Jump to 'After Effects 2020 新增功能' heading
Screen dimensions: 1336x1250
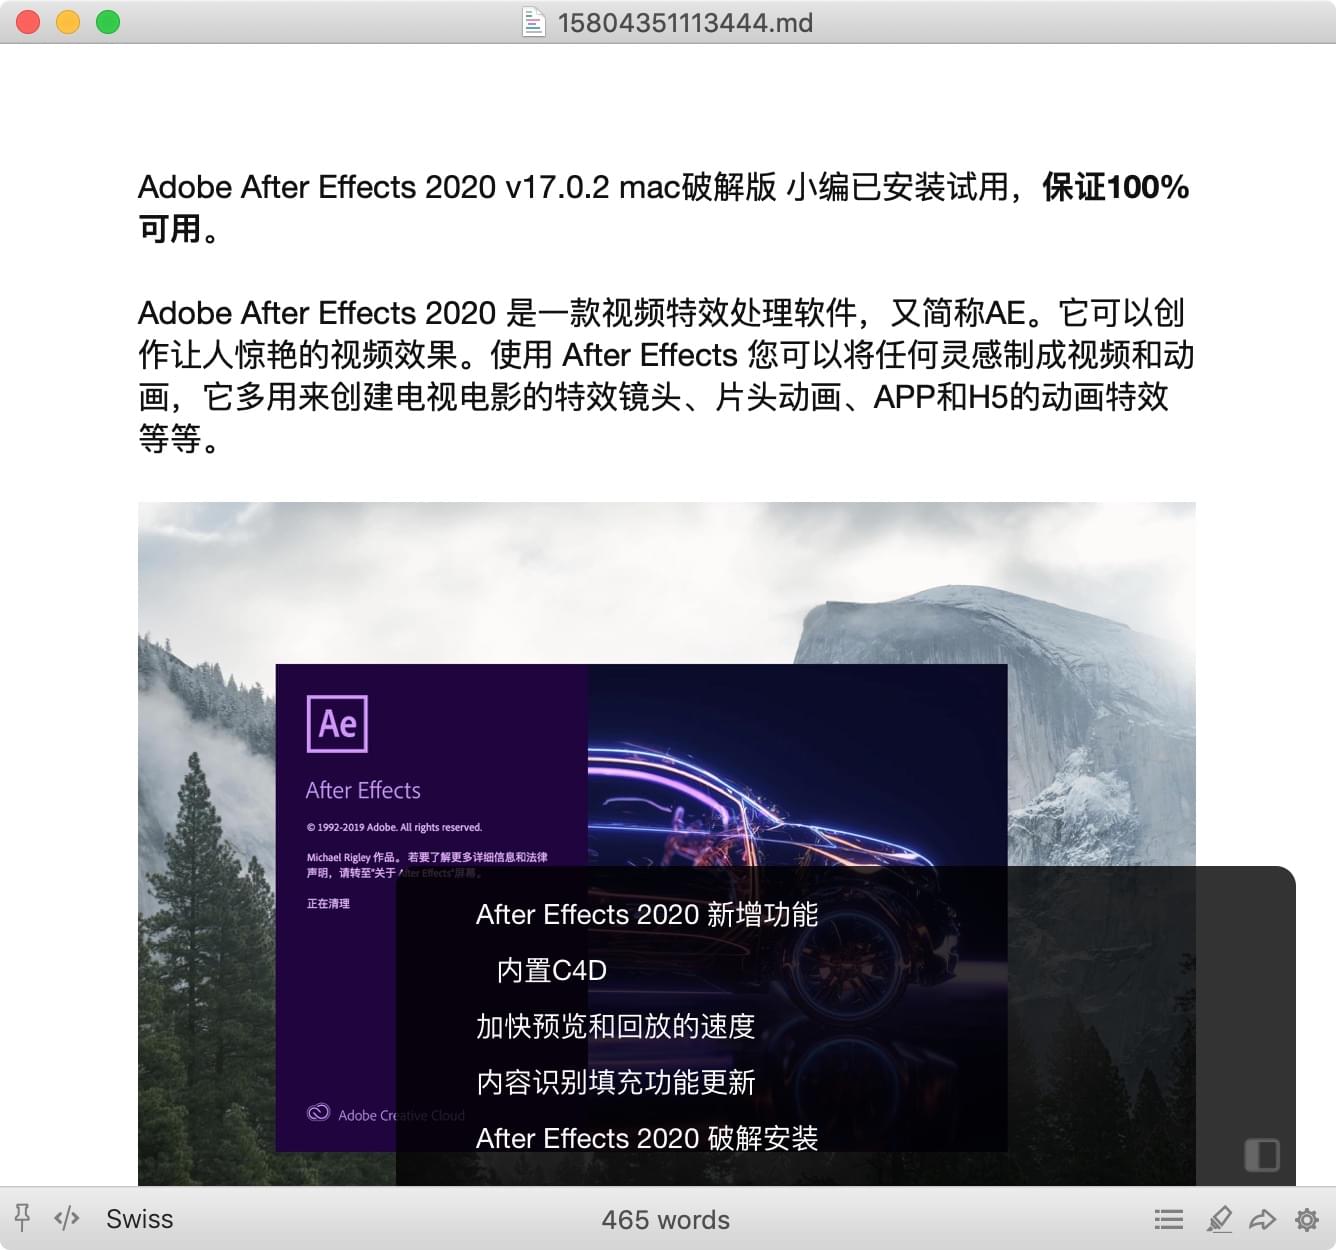pyautogui.click(x=647, y=915)
